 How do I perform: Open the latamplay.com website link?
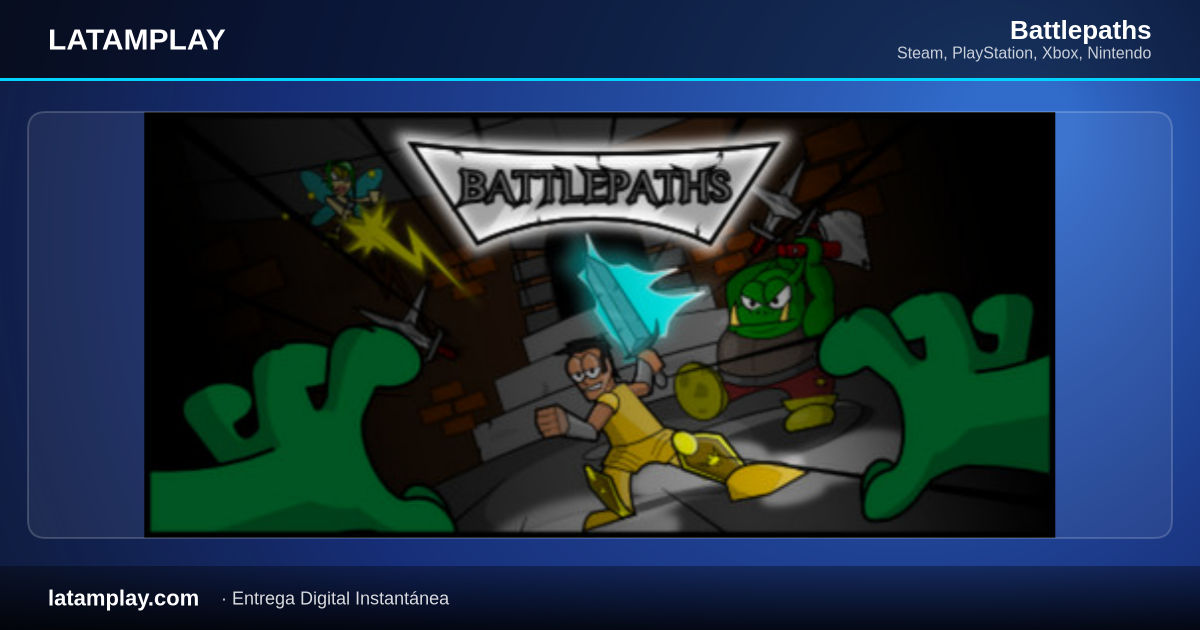click(123, 598)
